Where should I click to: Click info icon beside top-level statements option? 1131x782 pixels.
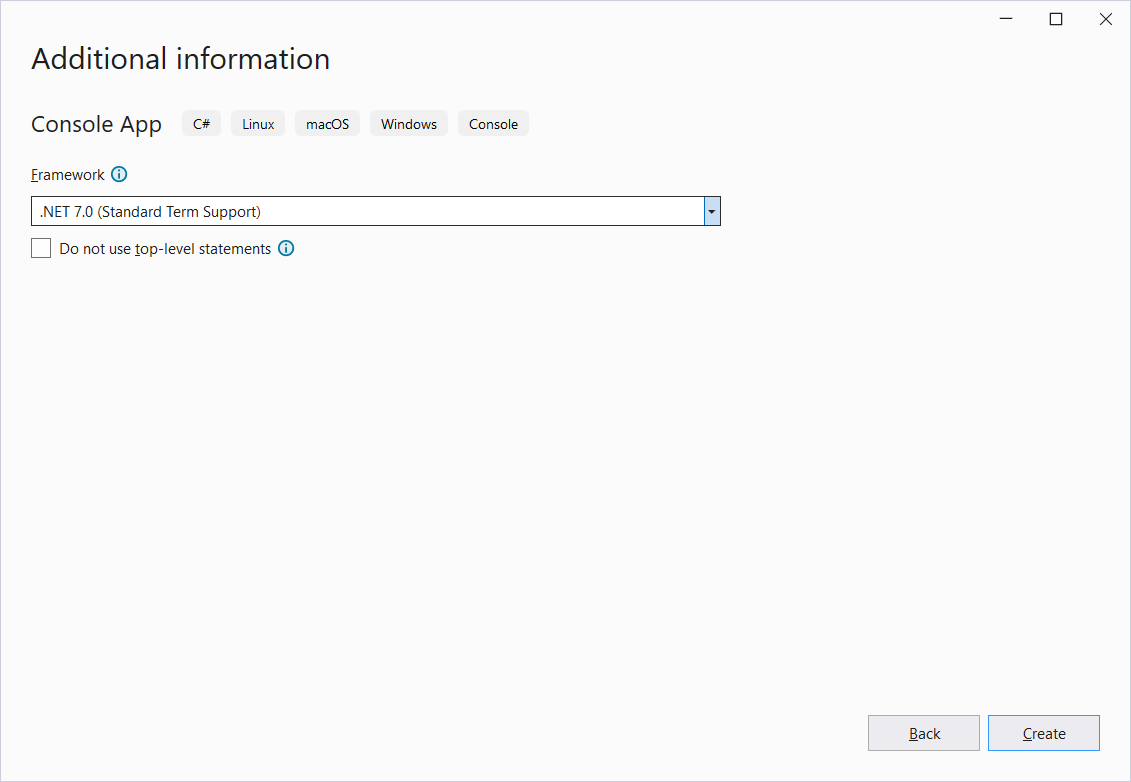pos(286,249)
